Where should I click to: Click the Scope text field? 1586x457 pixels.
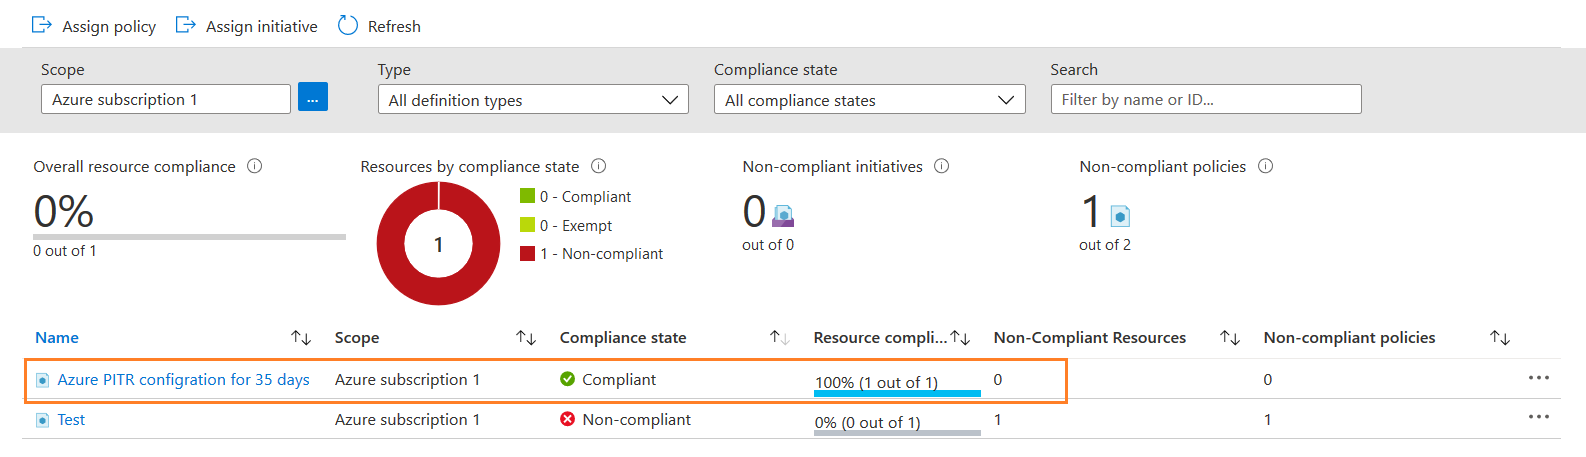(x=165, y=99)
